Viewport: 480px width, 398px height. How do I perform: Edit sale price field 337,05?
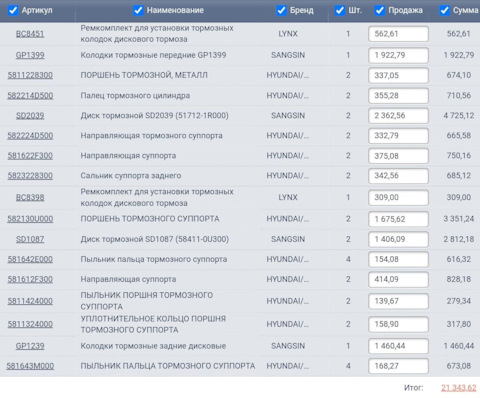(x=398, y=75)
